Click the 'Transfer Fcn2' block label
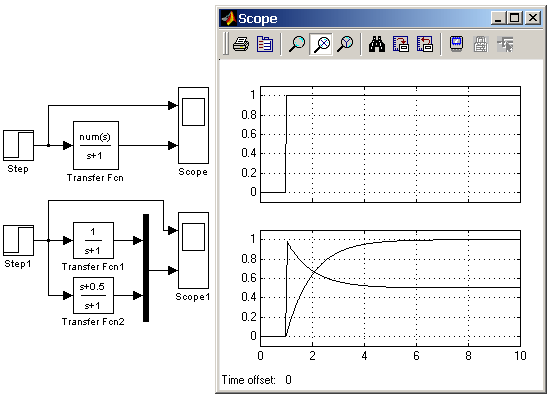Image resolution: width=550 pixels, height=399 pixels. pos(93,322)
